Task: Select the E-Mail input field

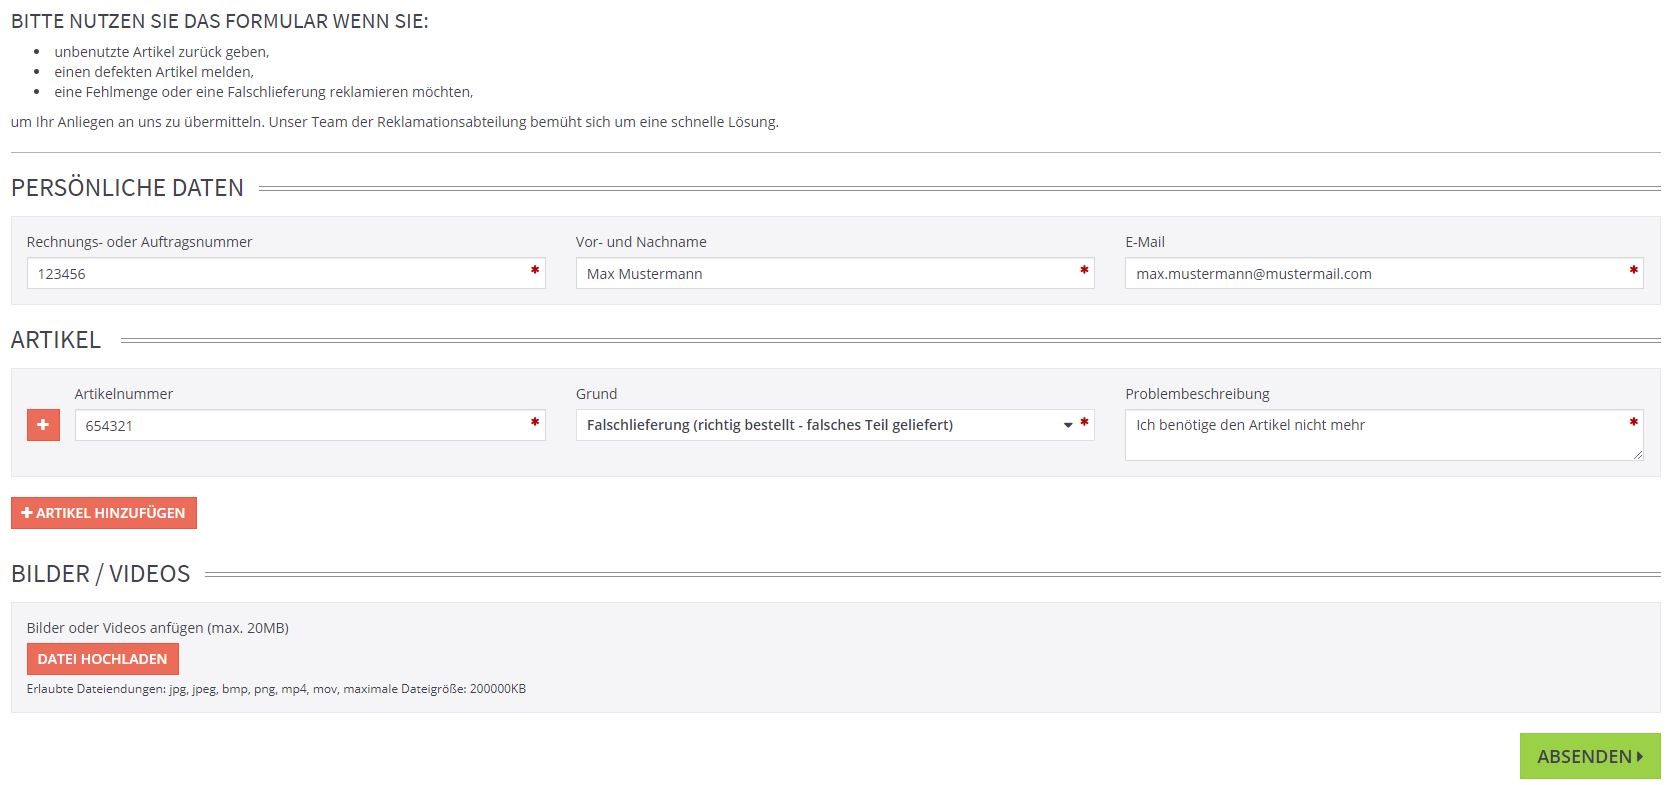Action: [1384, 273]
